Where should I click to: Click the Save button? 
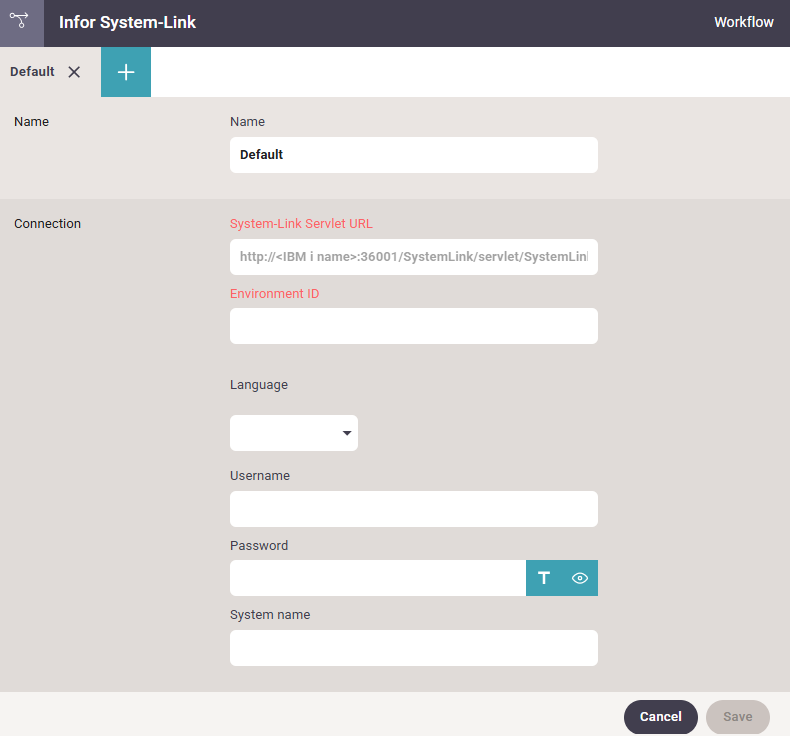pos(738,716)
